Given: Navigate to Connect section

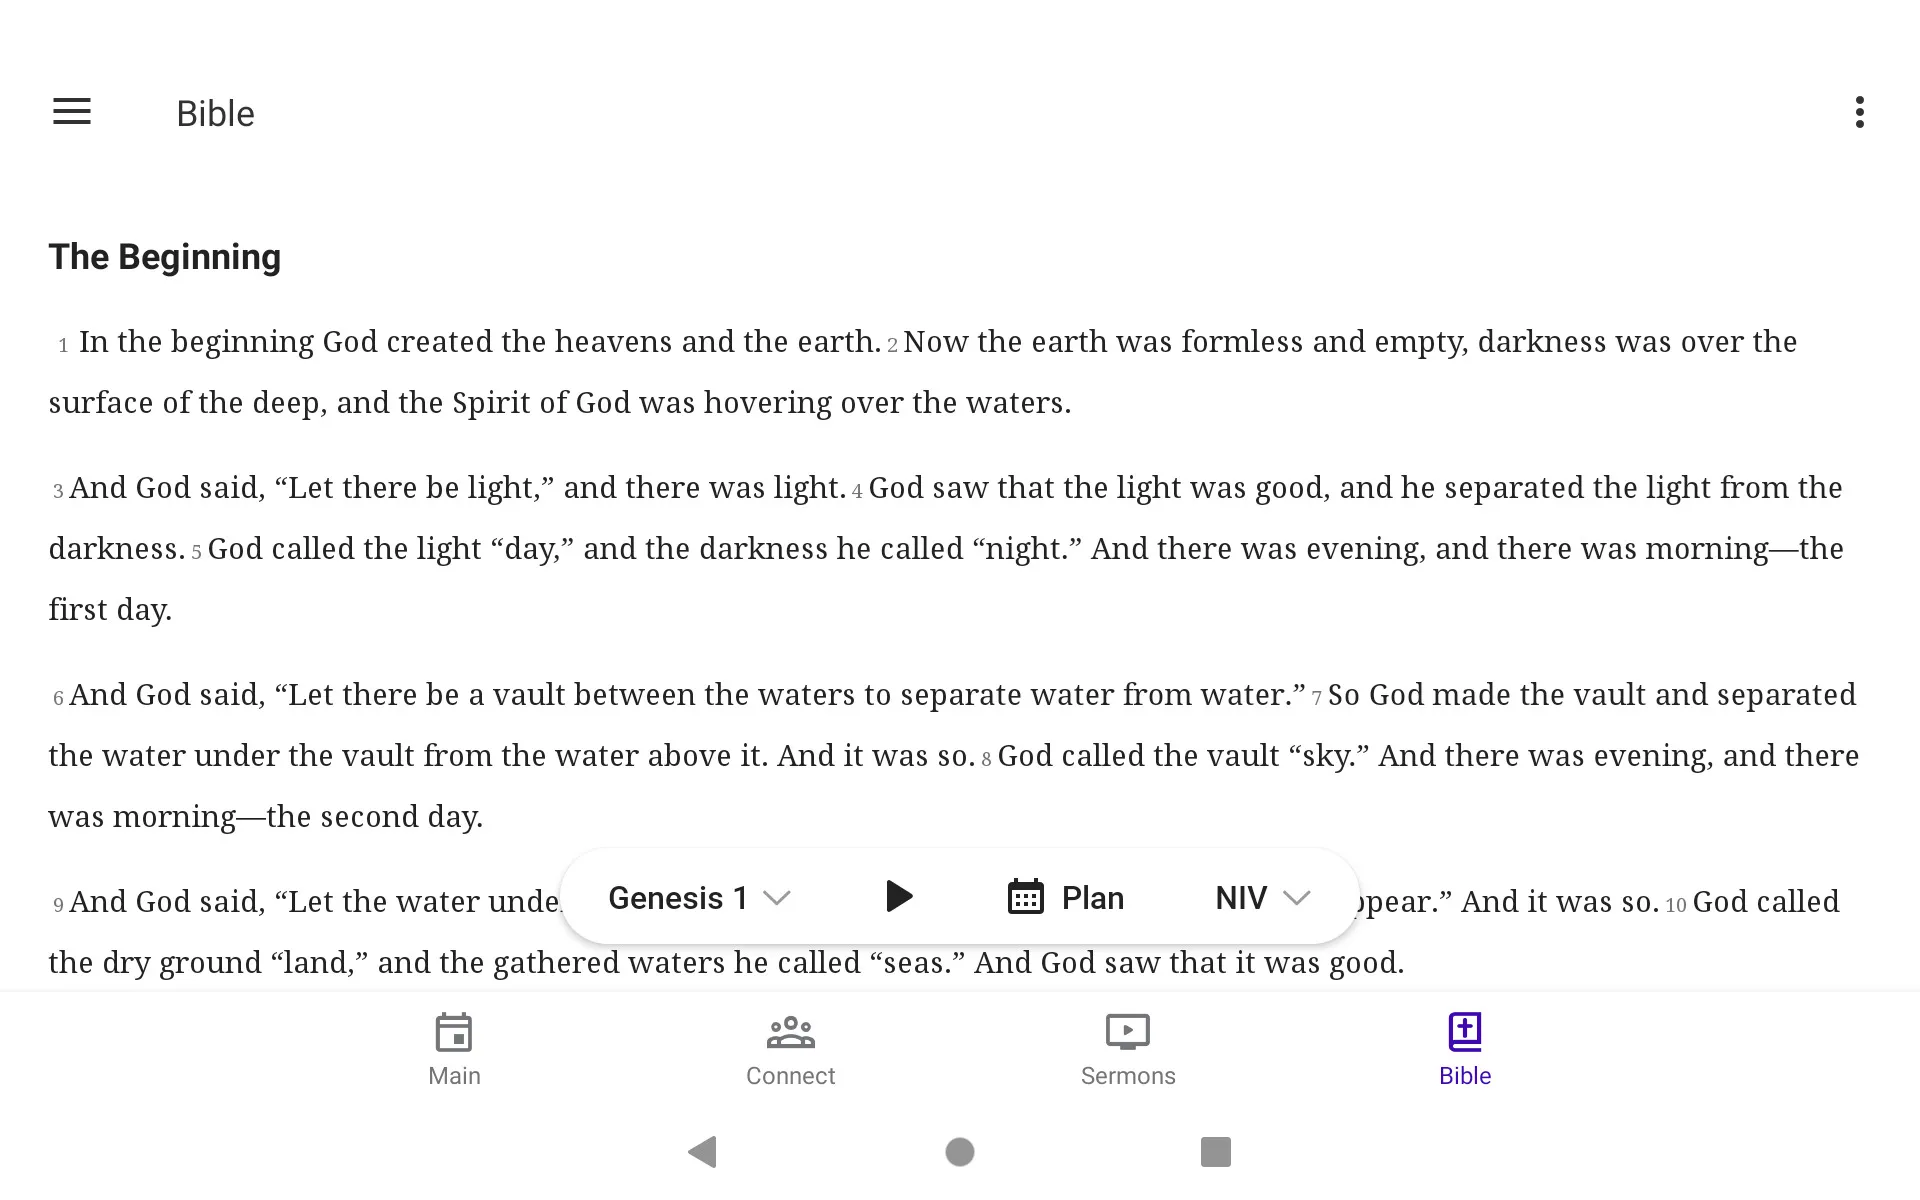Looking at the screenshot, I should tap(788, 1047).
